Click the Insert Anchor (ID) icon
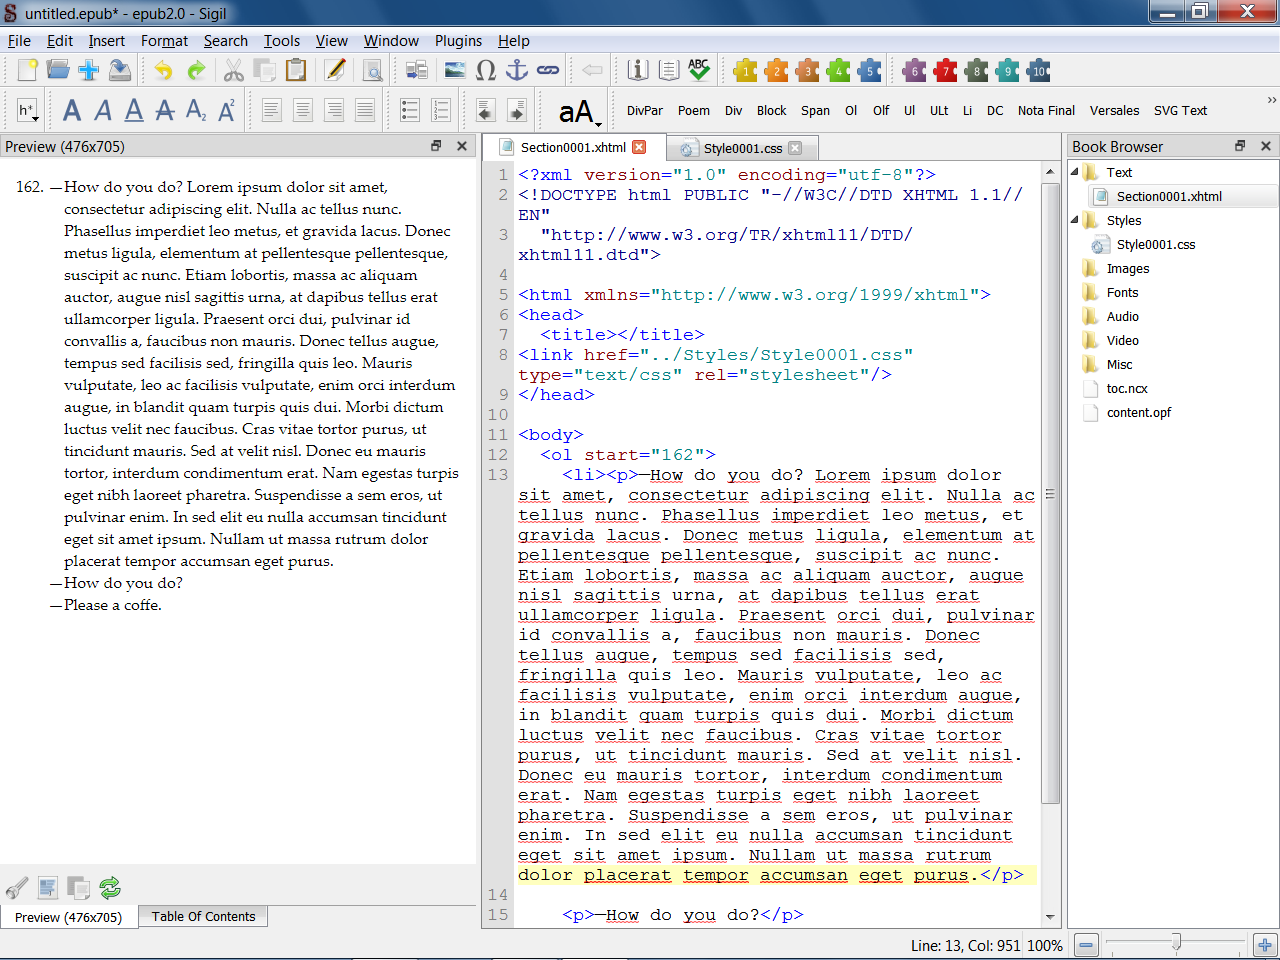This screenshot has width=1280, height=960. pyautogui.click(x=517, y=70)
